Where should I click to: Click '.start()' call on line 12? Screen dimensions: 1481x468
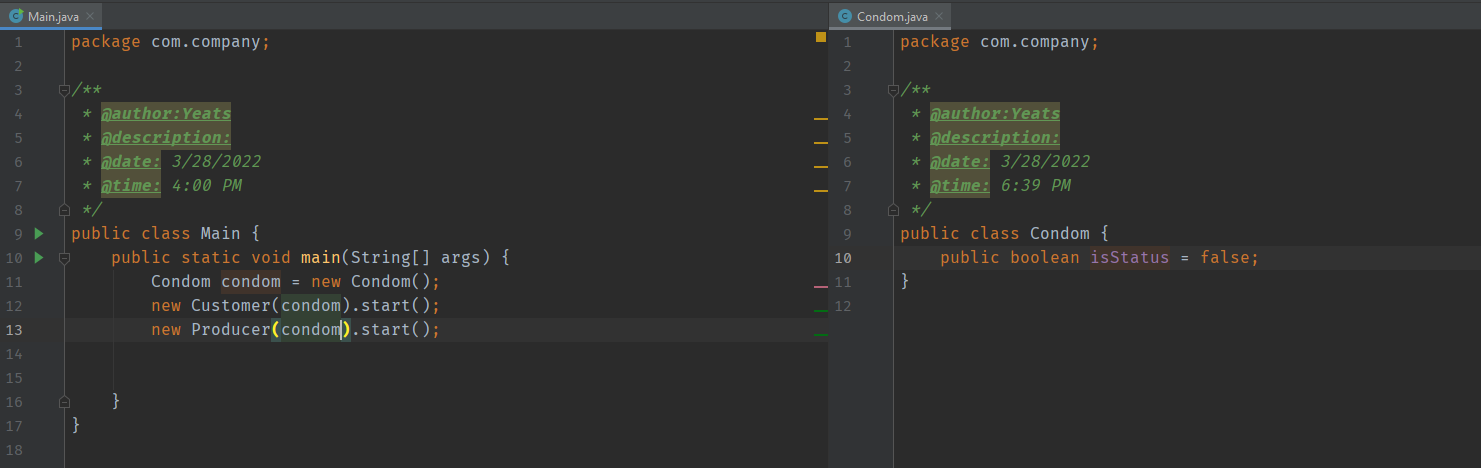coord(391,306)
